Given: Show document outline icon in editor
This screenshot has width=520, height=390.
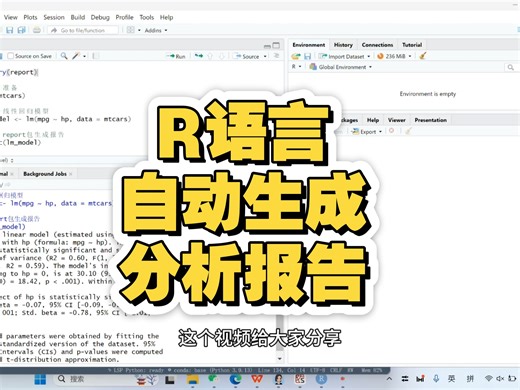Looking at the screenshot, I should (276, 56).
